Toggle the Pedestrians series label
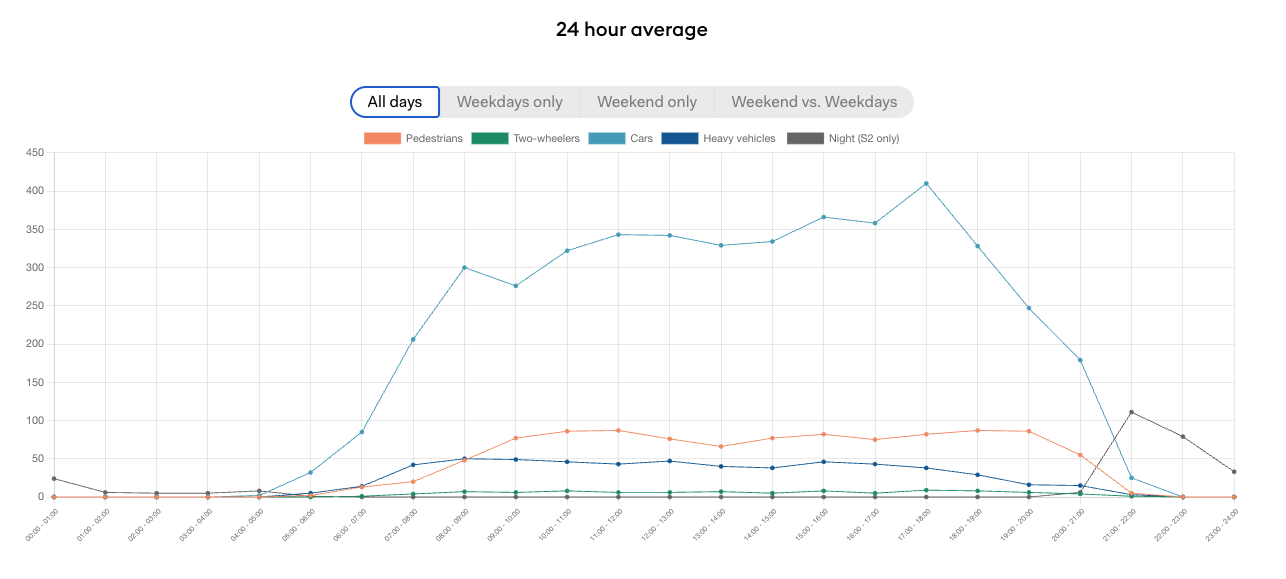The height and width of the screenshot is (579, 1286). click(x=434, y=139)
